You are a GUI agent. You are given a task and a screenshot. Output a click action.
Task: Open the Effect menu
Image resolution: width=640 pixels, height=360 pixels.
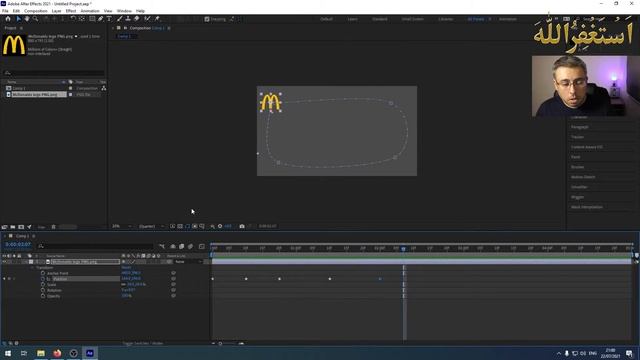[71, 11]
